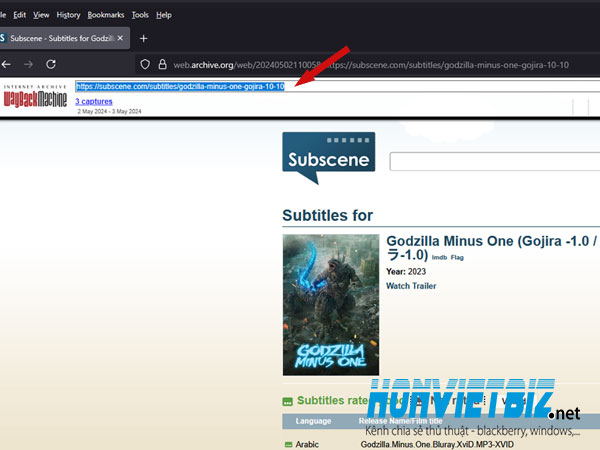Click the Flag link

(457, 258)
